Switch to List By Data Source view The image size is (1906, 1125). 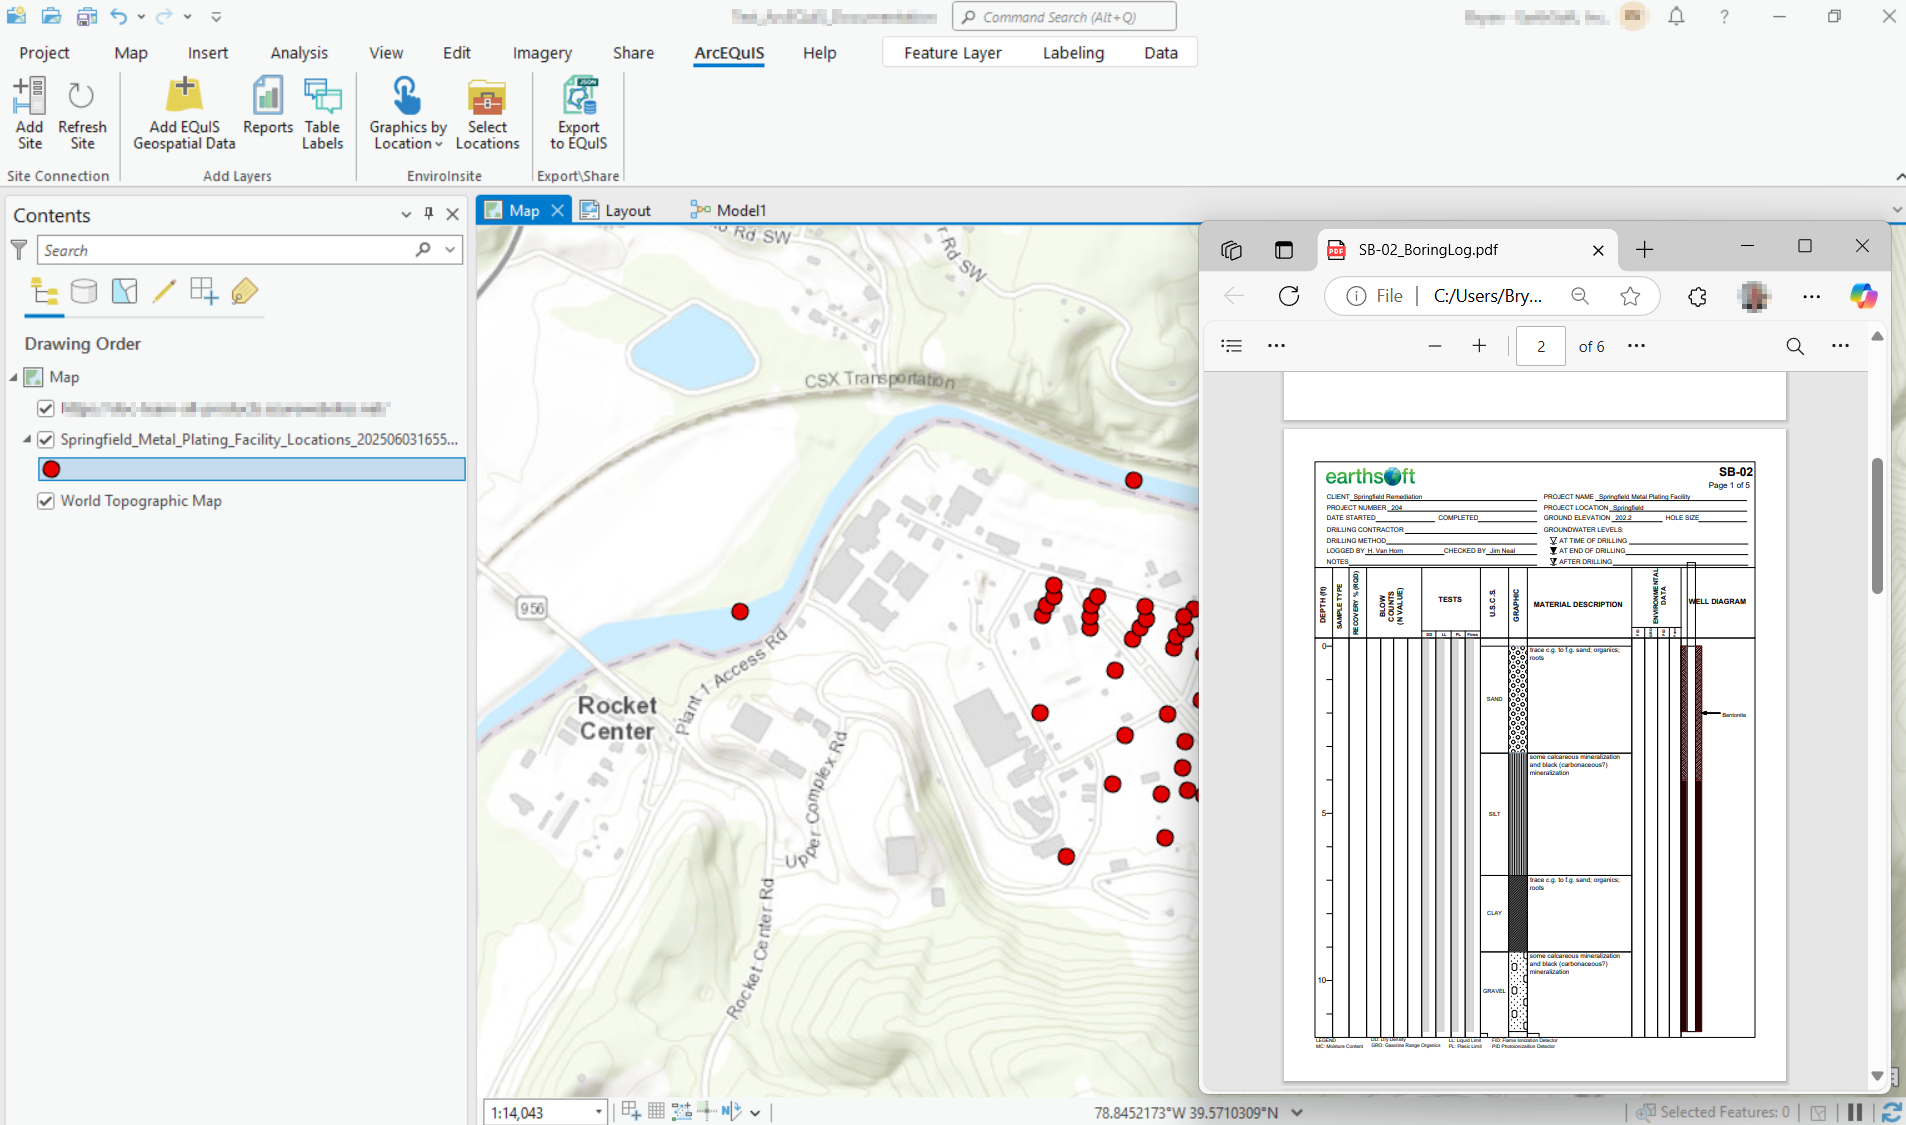click(84, 291)
